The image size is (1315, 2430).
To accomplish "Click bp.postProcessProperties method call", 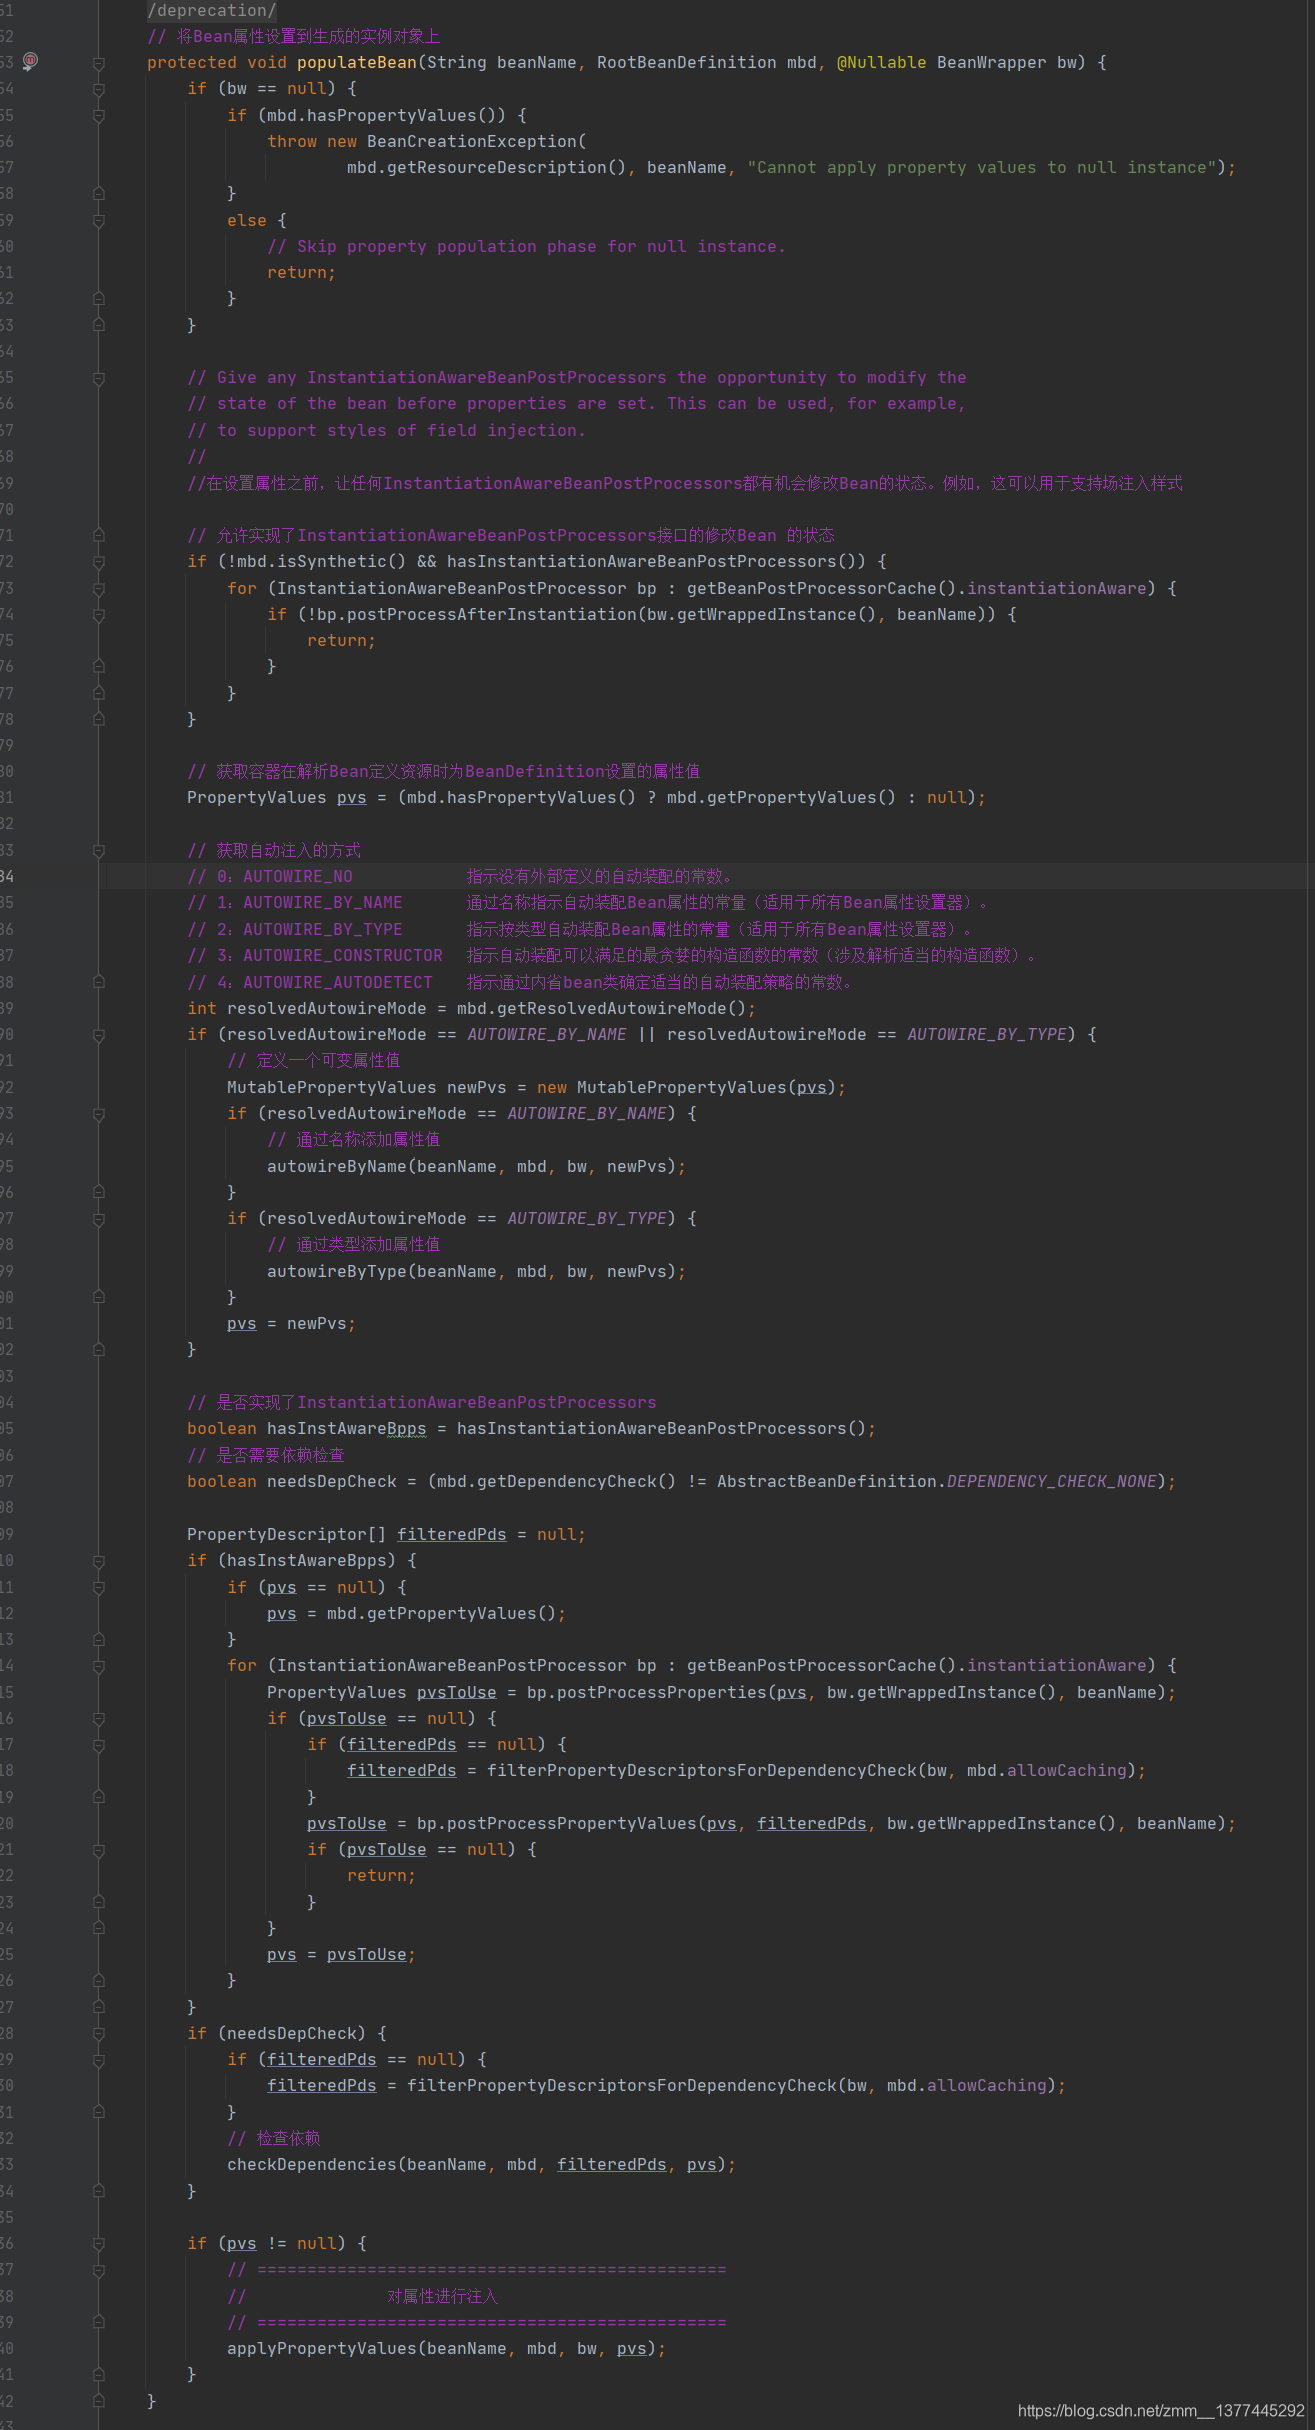I will [x=646, y=1692].
